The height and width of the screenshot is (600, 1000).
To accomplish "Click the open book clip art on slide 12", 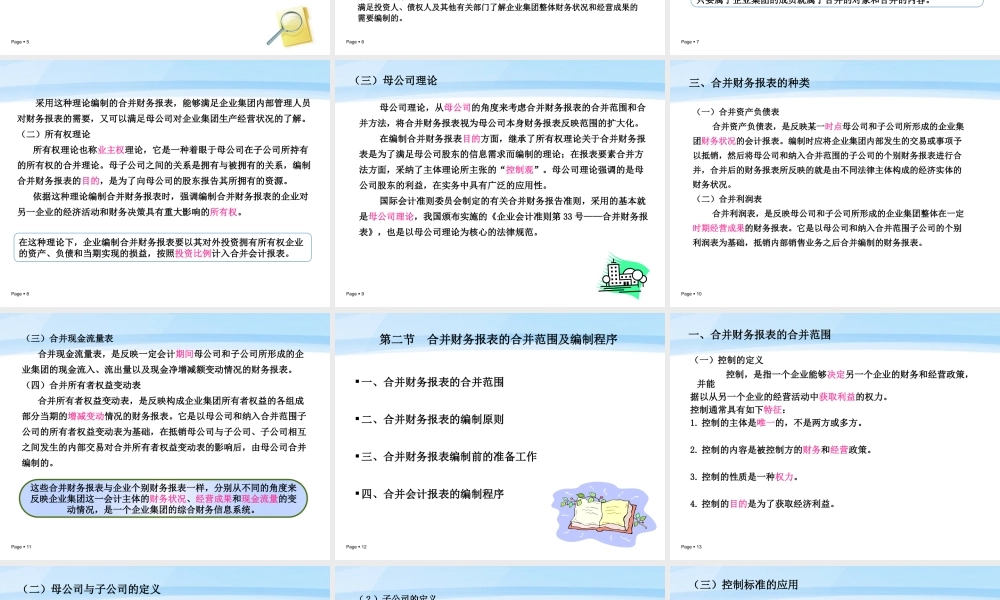I will [x=600, y=516].
